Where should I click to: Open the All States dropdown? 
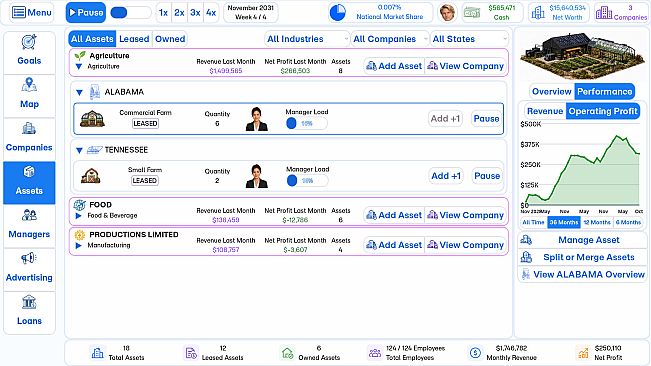[x=469, y=39]
